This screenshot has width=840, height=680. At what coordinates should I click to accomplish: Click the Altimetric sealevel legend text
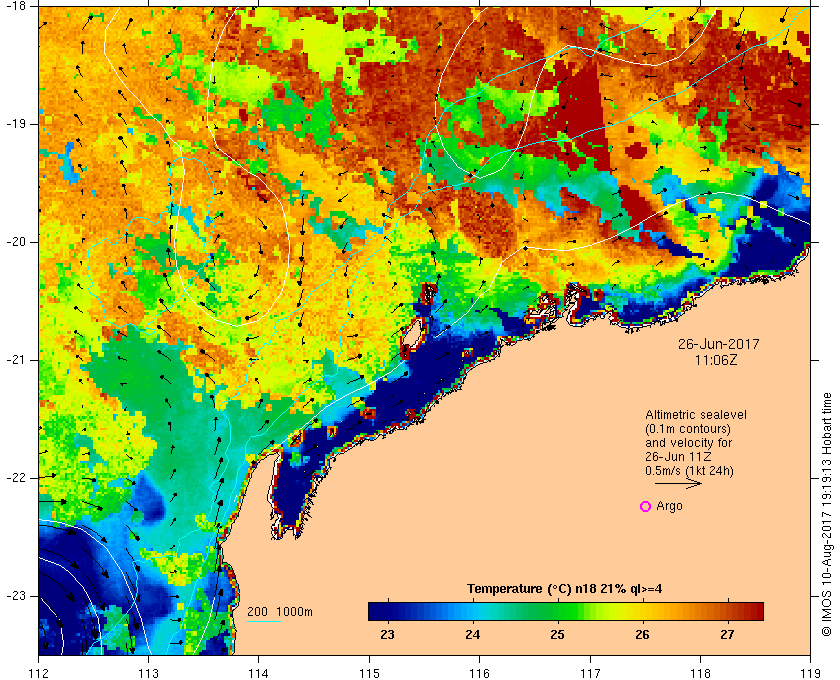click(x=696, y=415)
